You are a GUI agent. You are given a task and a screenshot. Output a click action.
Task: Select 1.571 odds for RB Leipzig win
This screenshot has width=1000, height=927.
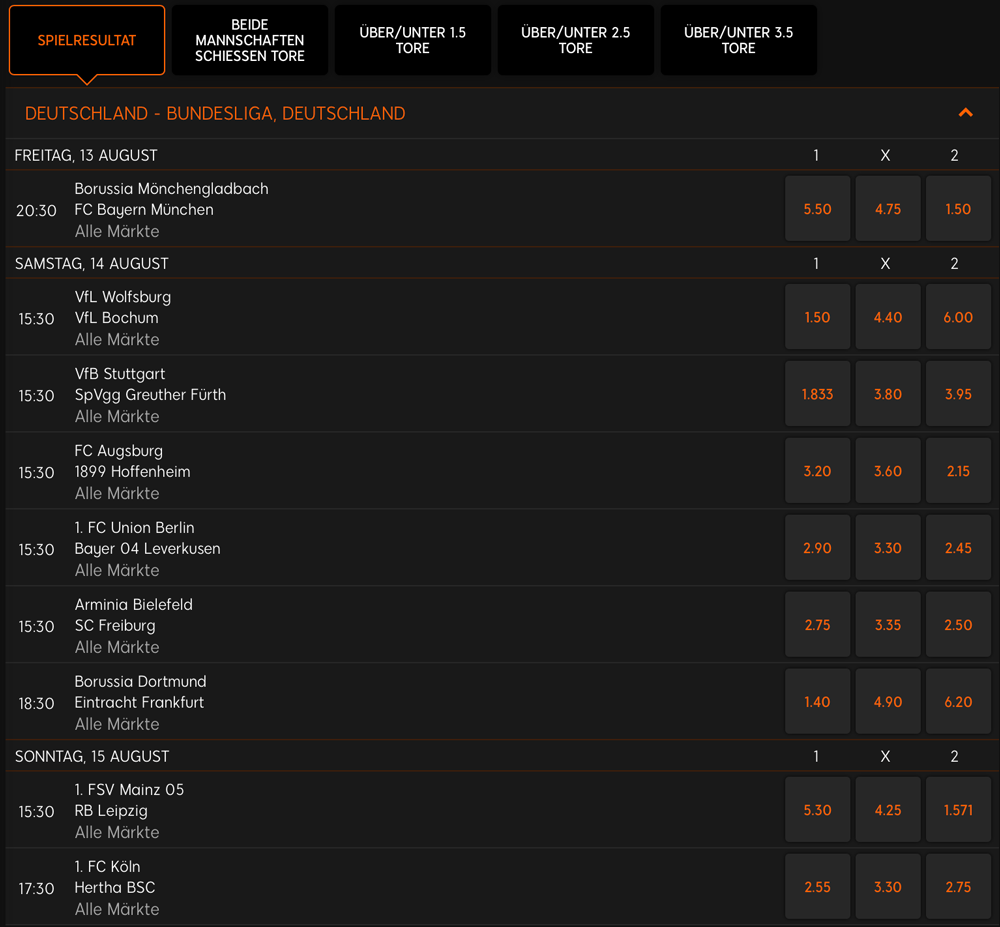coord(958,810)
